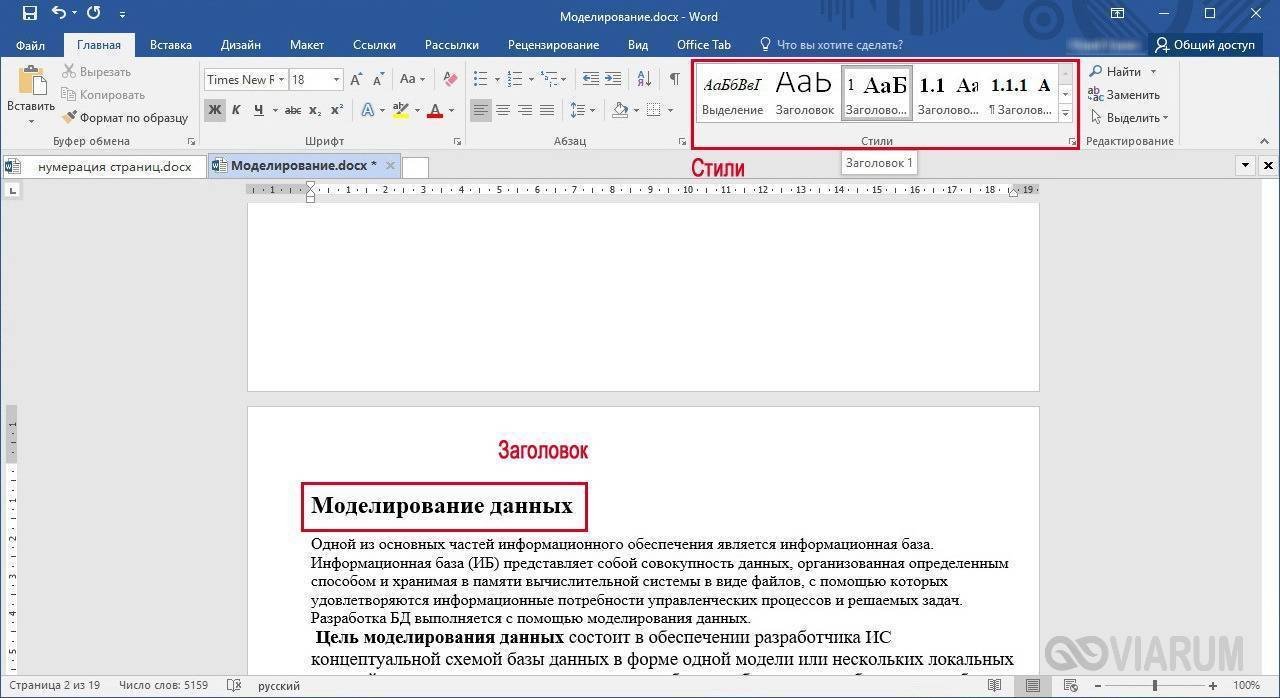Center-align the paragraph text
Viewport: 1280px width, 698px height.
(503, 110)
